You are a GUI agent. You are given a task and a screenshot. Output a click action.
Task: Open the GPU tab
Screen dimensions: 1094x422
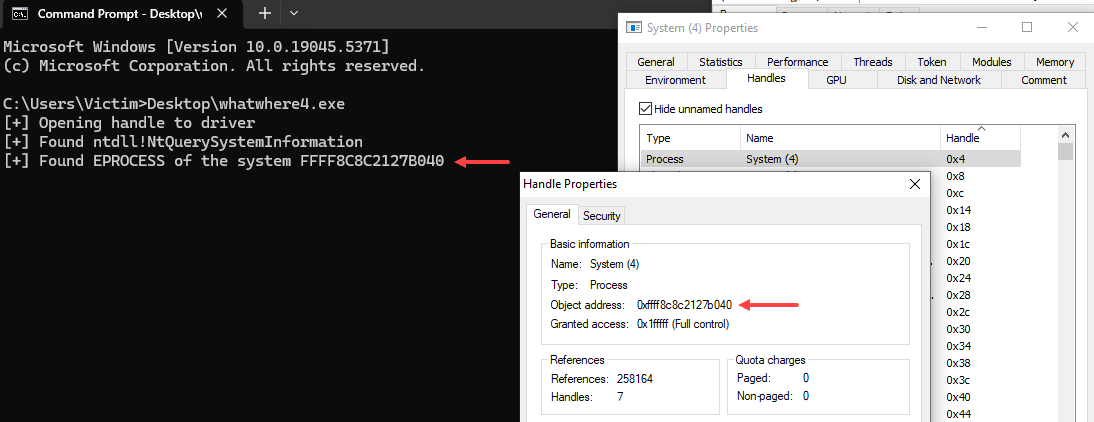tap(836, 80)
